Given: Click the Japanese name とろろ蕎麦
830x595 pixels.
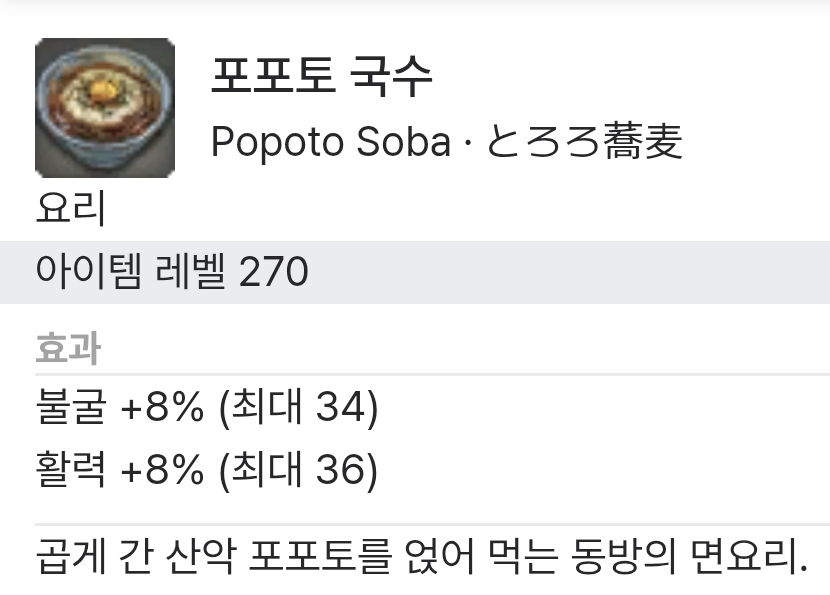Looking at the screenshot, I should tap(584, 143).
